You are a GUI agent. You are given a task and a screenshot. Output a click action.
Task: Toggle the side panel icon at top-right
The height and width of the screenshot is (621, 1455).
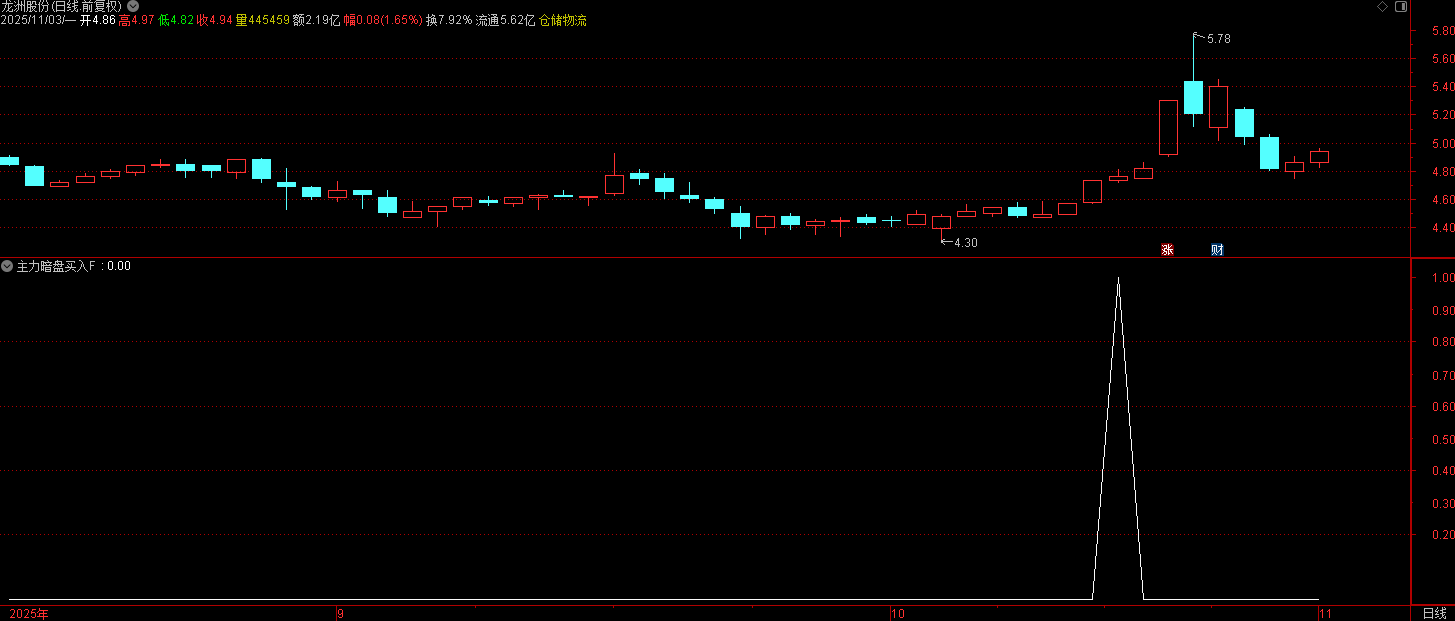click(1401, 6)
